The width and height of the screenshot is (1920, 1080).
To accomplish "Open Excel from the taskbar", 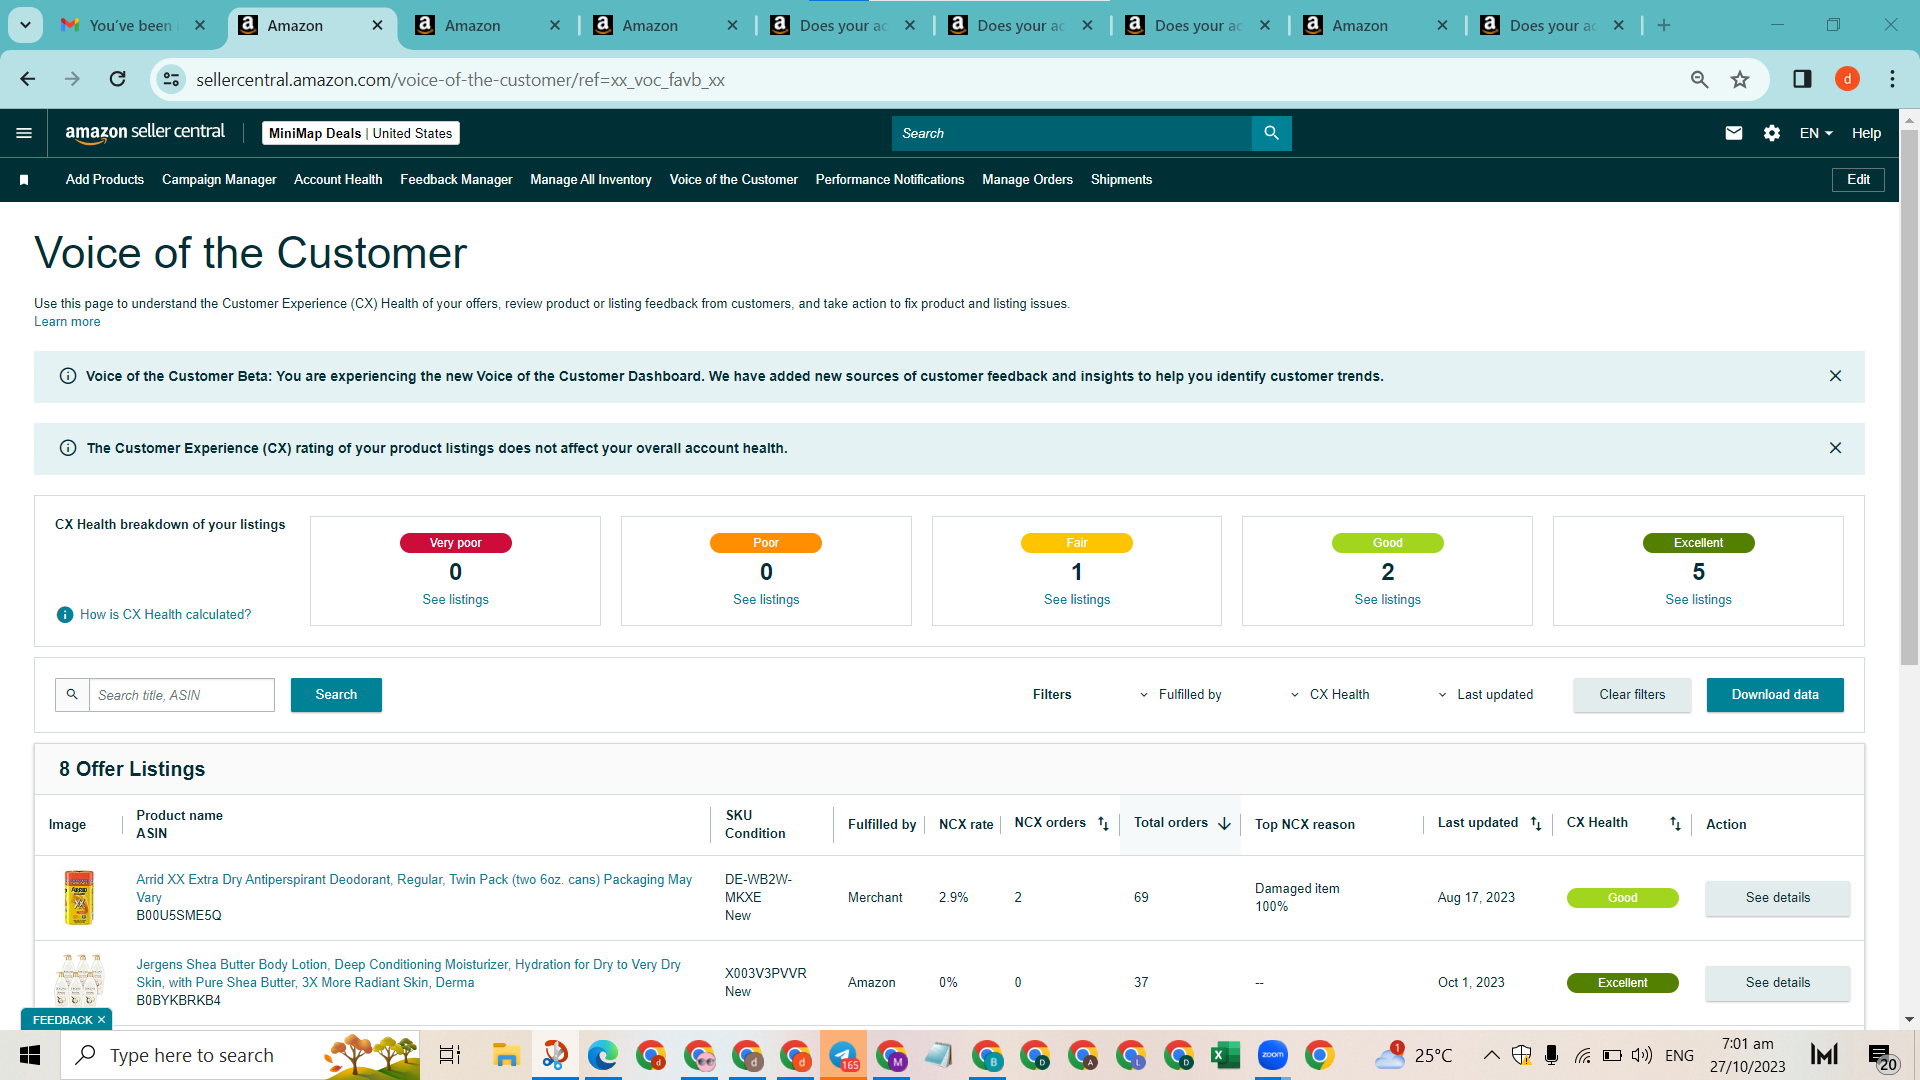I will tap(1225, 1055).
